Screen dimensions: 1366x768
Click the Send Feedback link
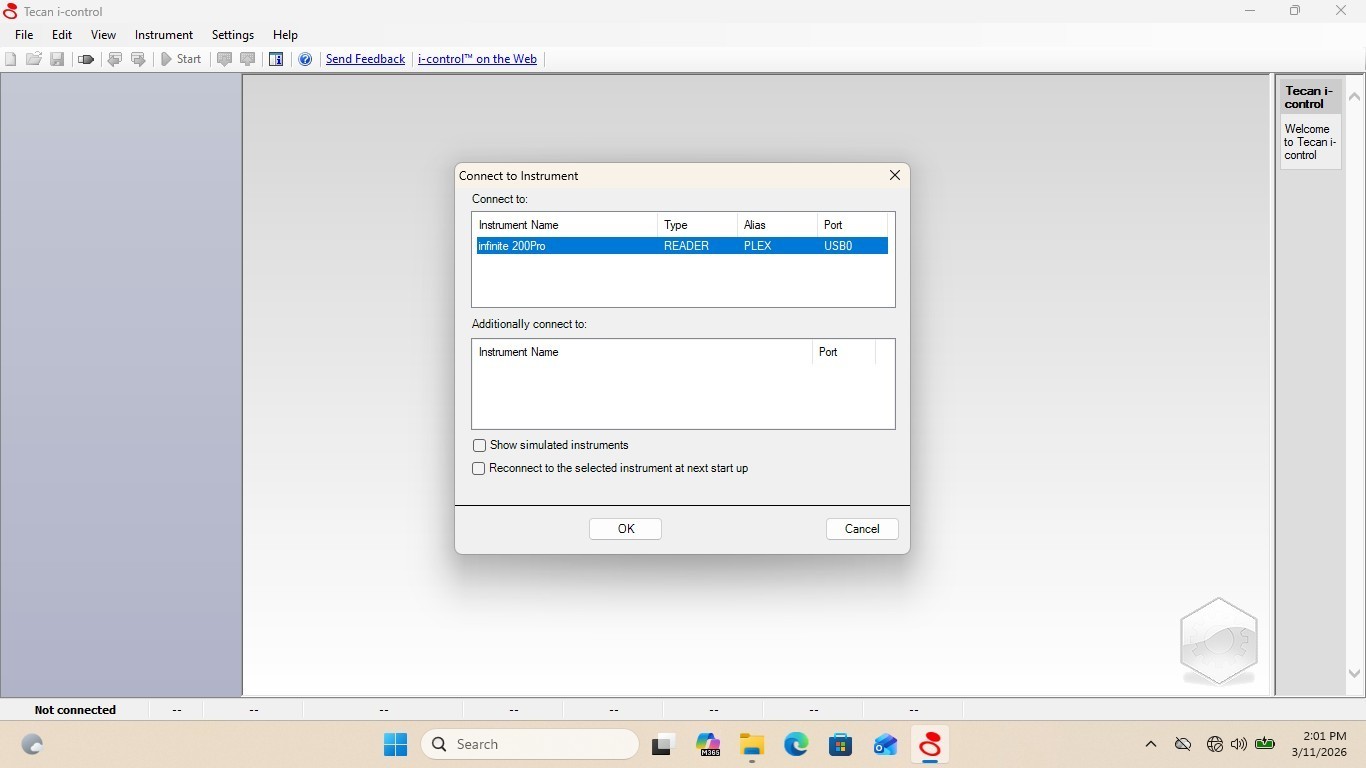pyautogui.click(x=365, y=59)
